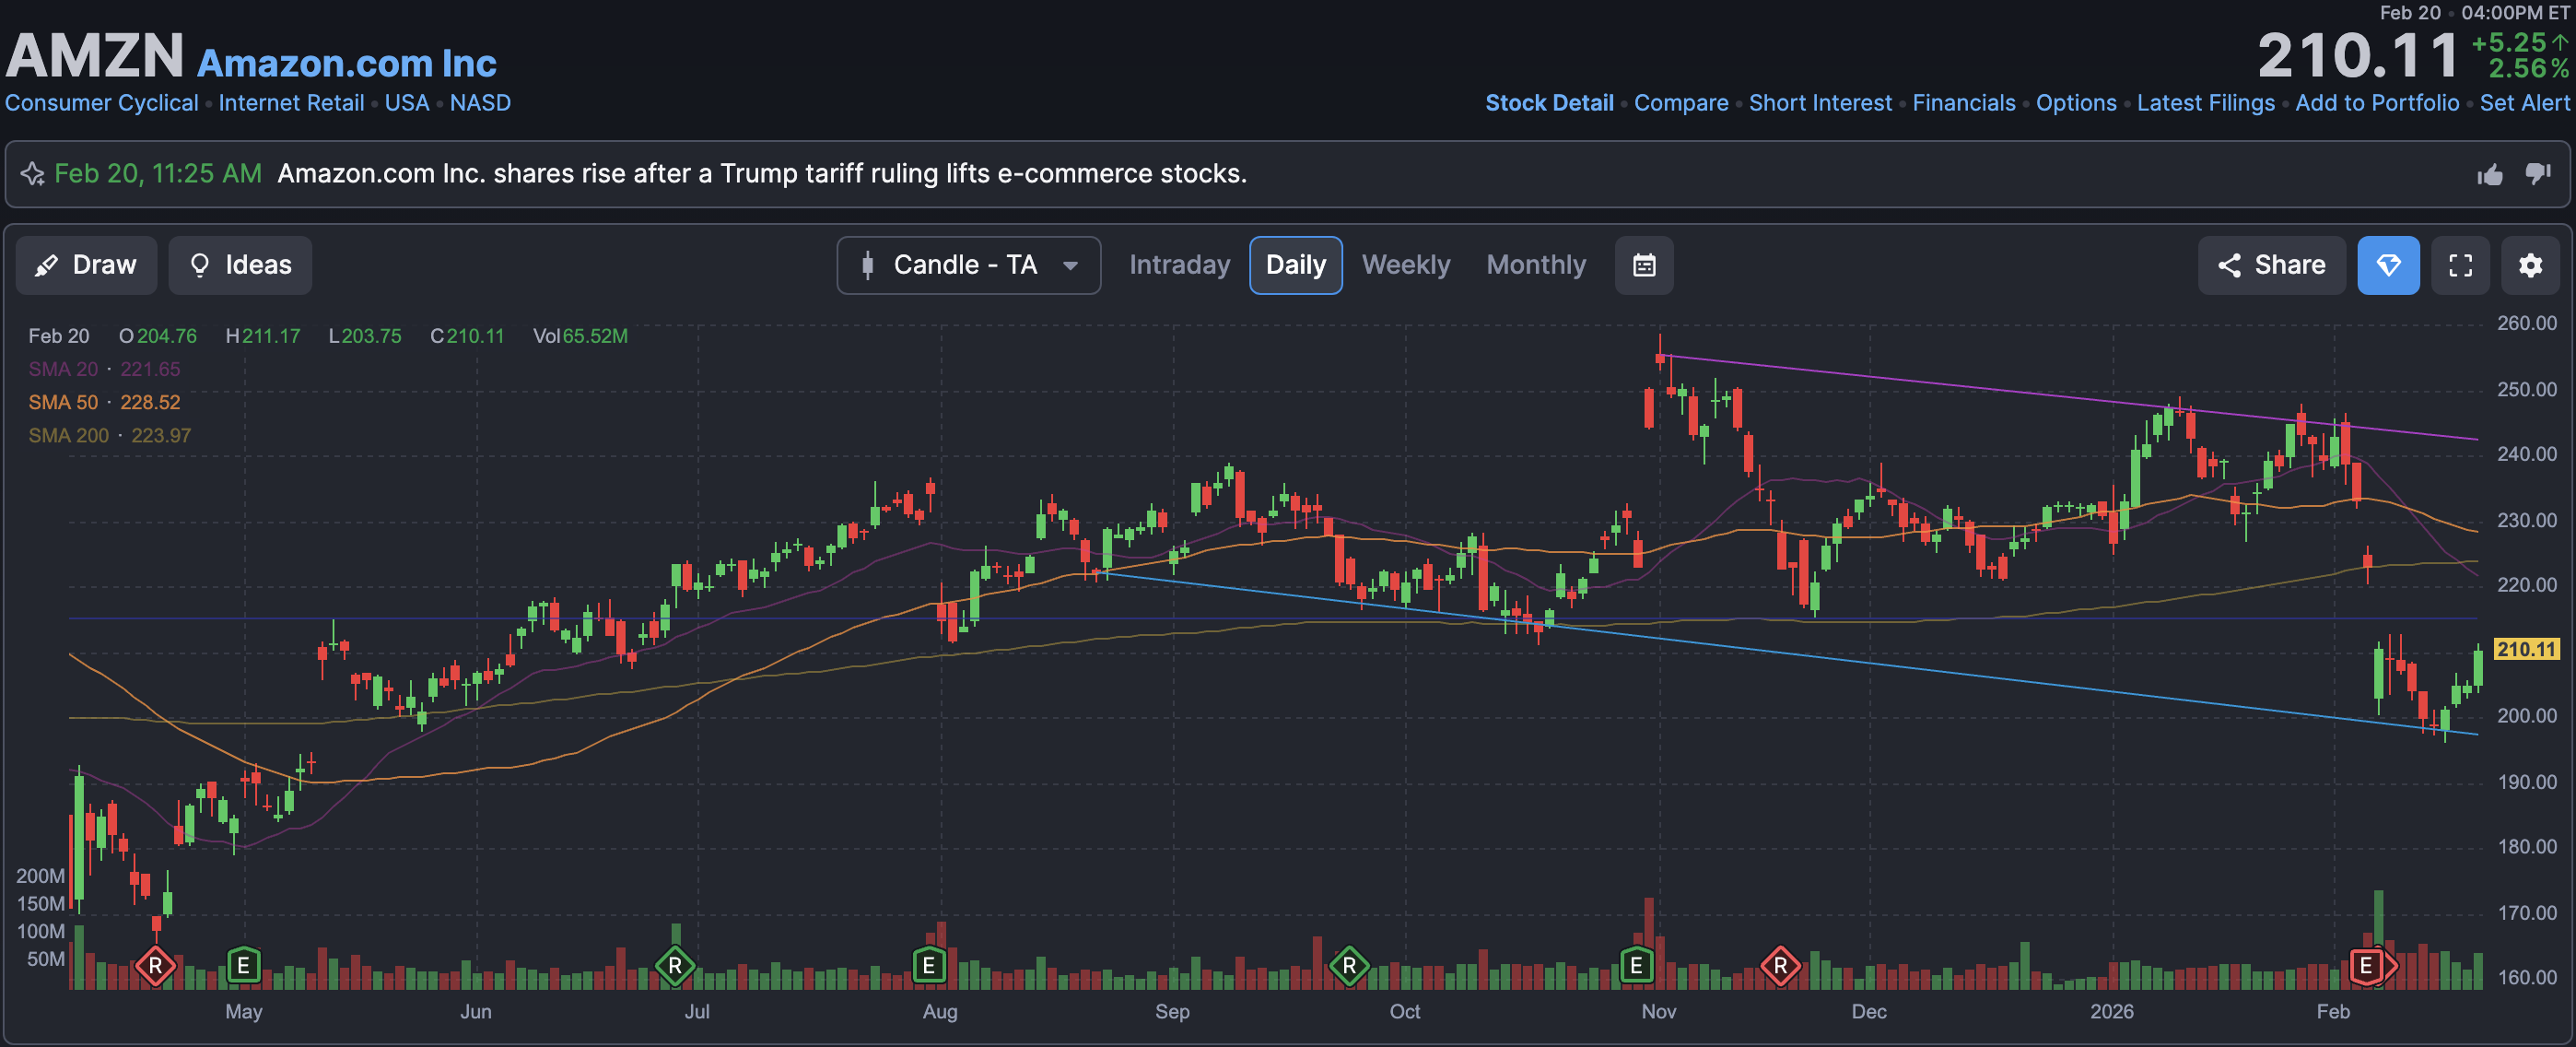Click the thumbs up icon on news
The image size is (2576, 1047).
pyautogui.click(x=2489, y=175)
